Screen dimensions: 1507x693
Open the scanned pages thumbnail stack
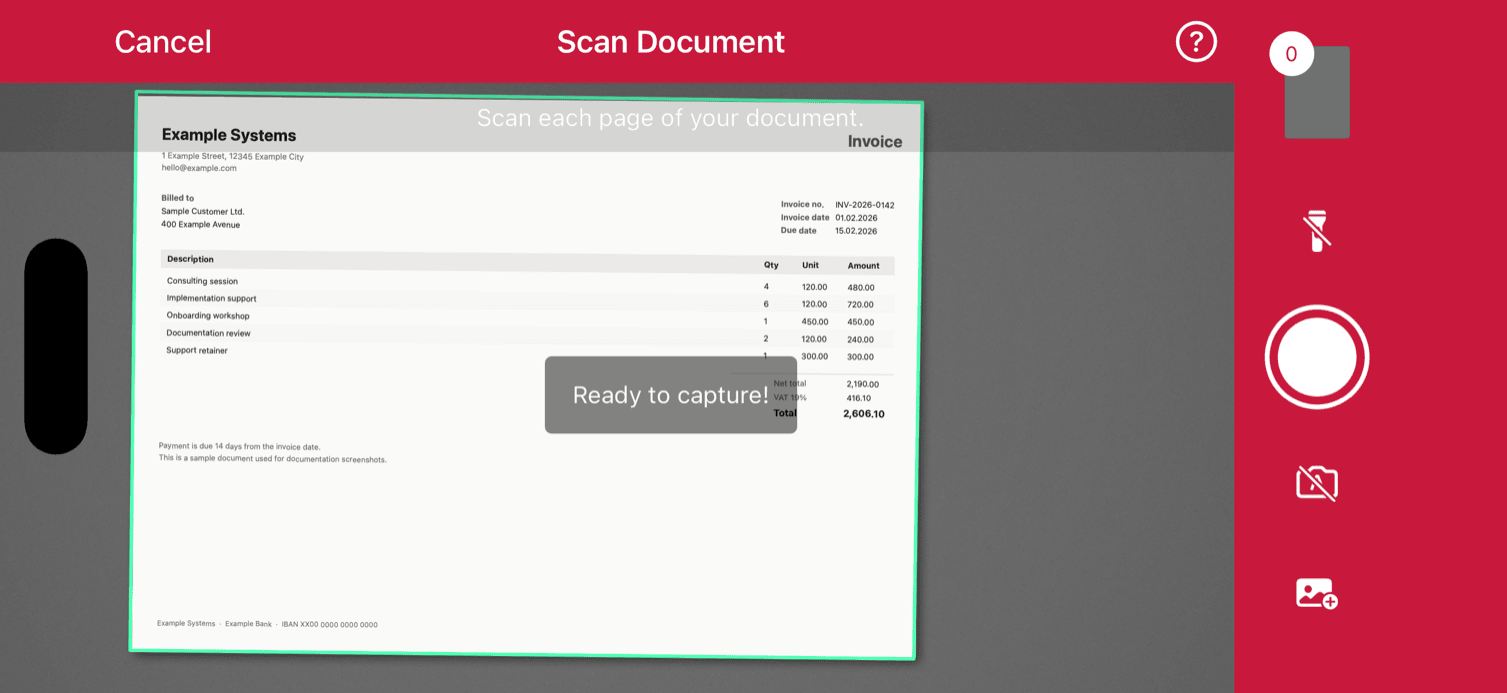[1317, 92]
